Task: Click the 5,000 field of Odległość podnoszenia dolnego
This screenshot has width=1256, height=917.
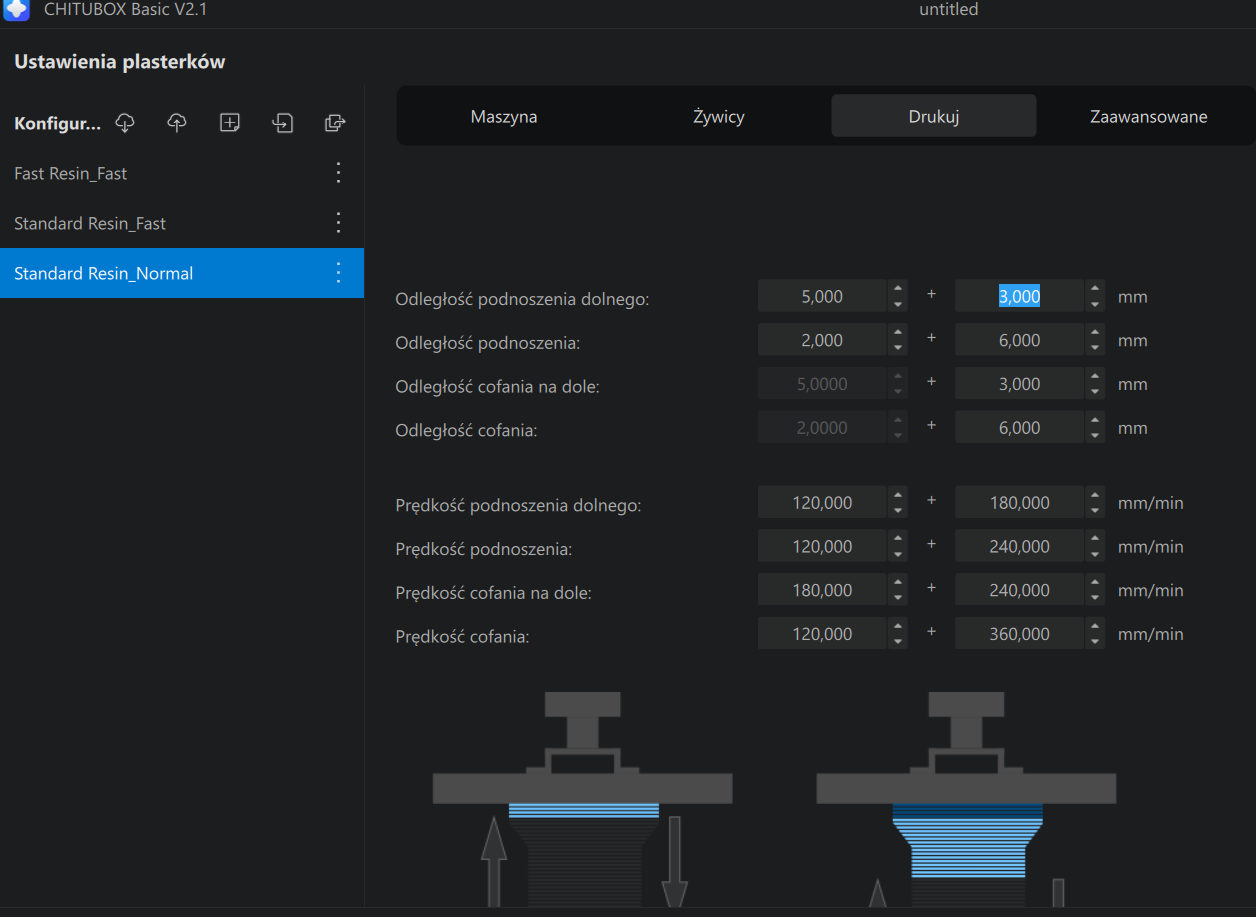Action: click(822, 296)
